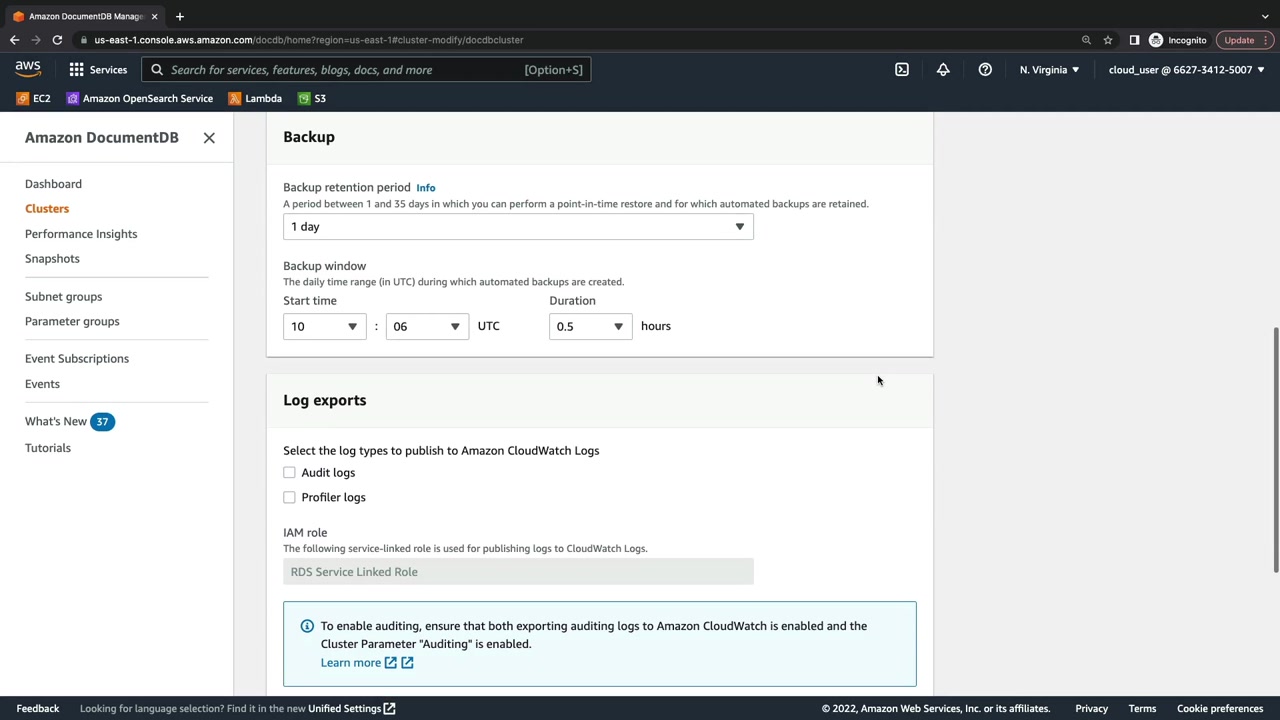Screen dimensions: 1280x720
Task: Click the AWS logo home icon
Action: [28, 69]
